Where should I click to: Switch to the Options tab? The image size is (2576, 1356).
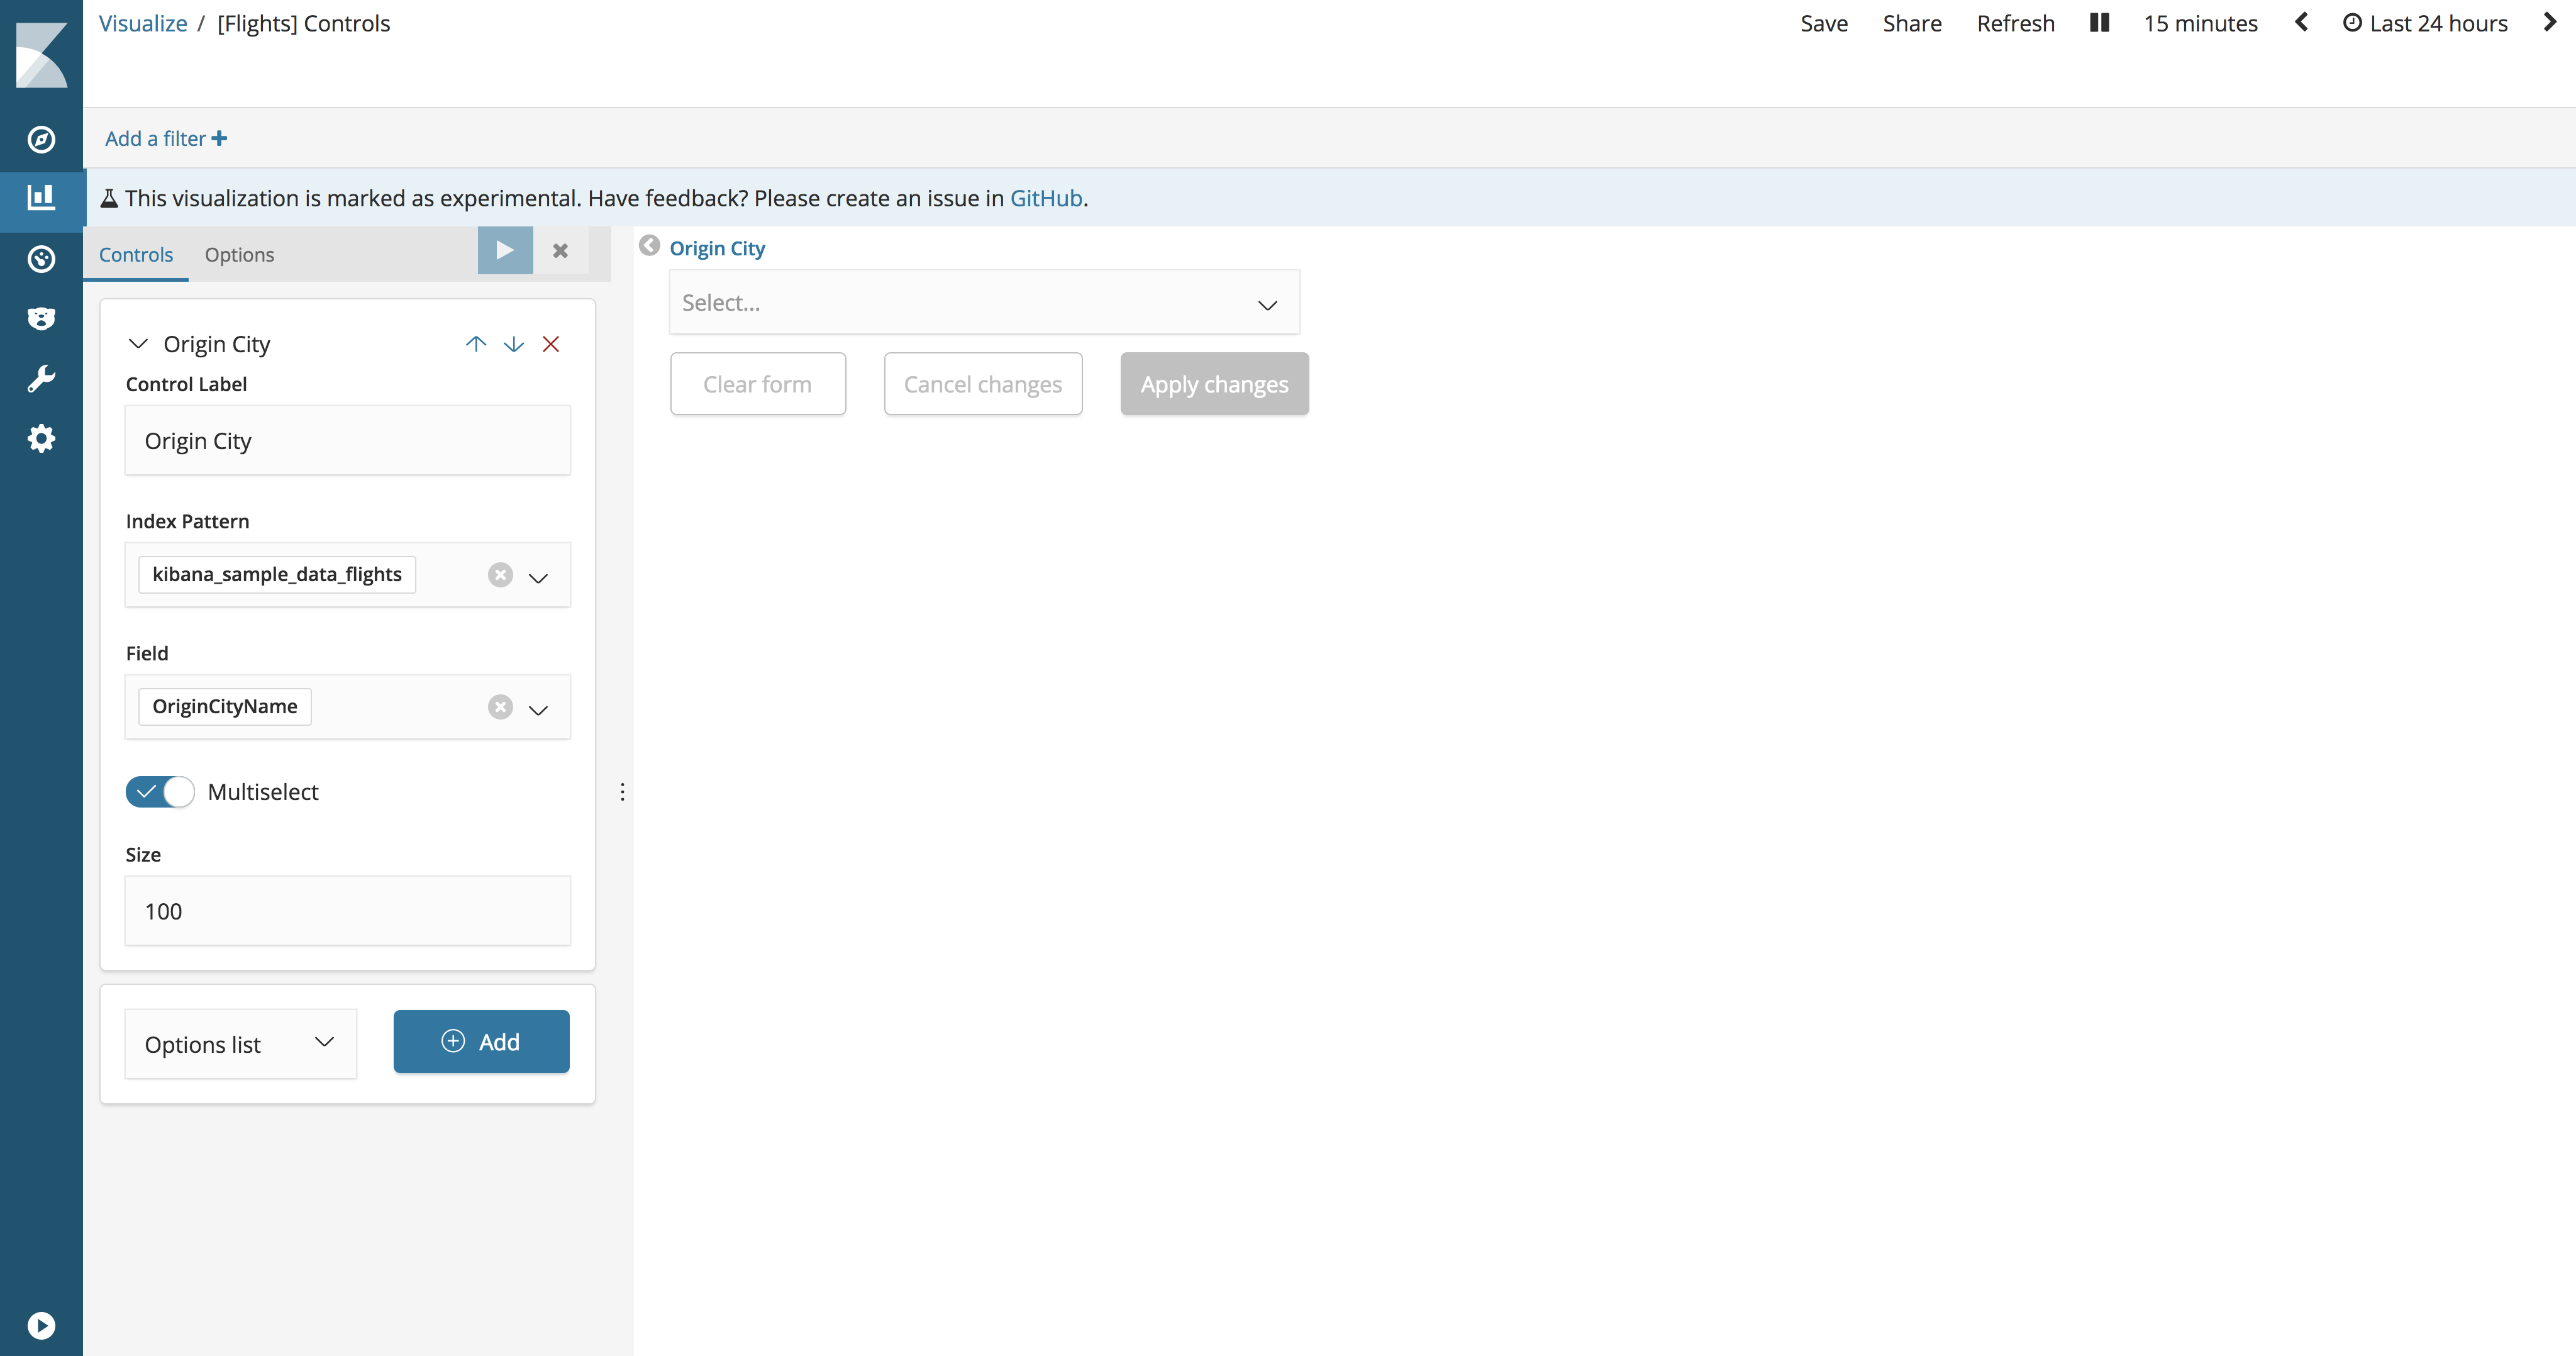tap(239, 254)
